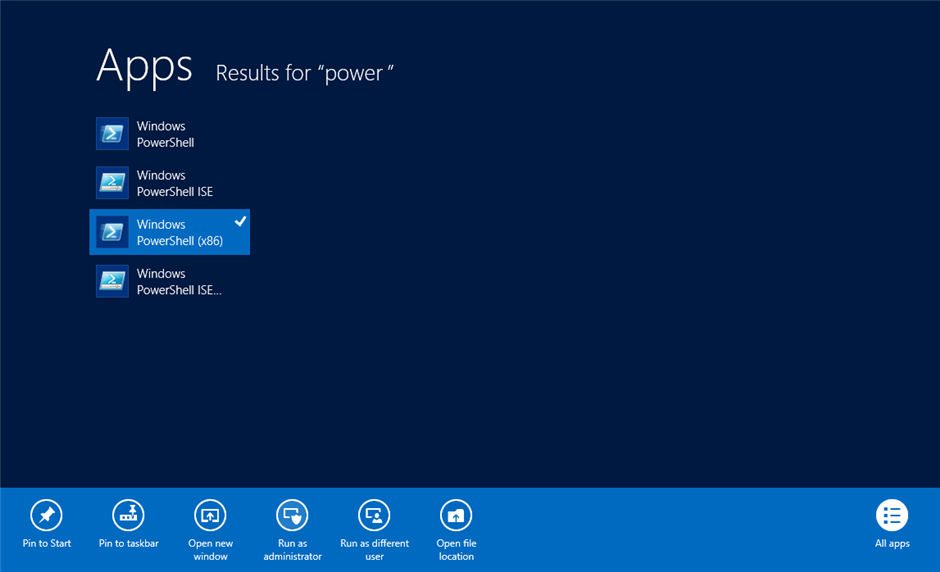Click the Run as different user icon
The image size is (940, 572).
[374, 515]
